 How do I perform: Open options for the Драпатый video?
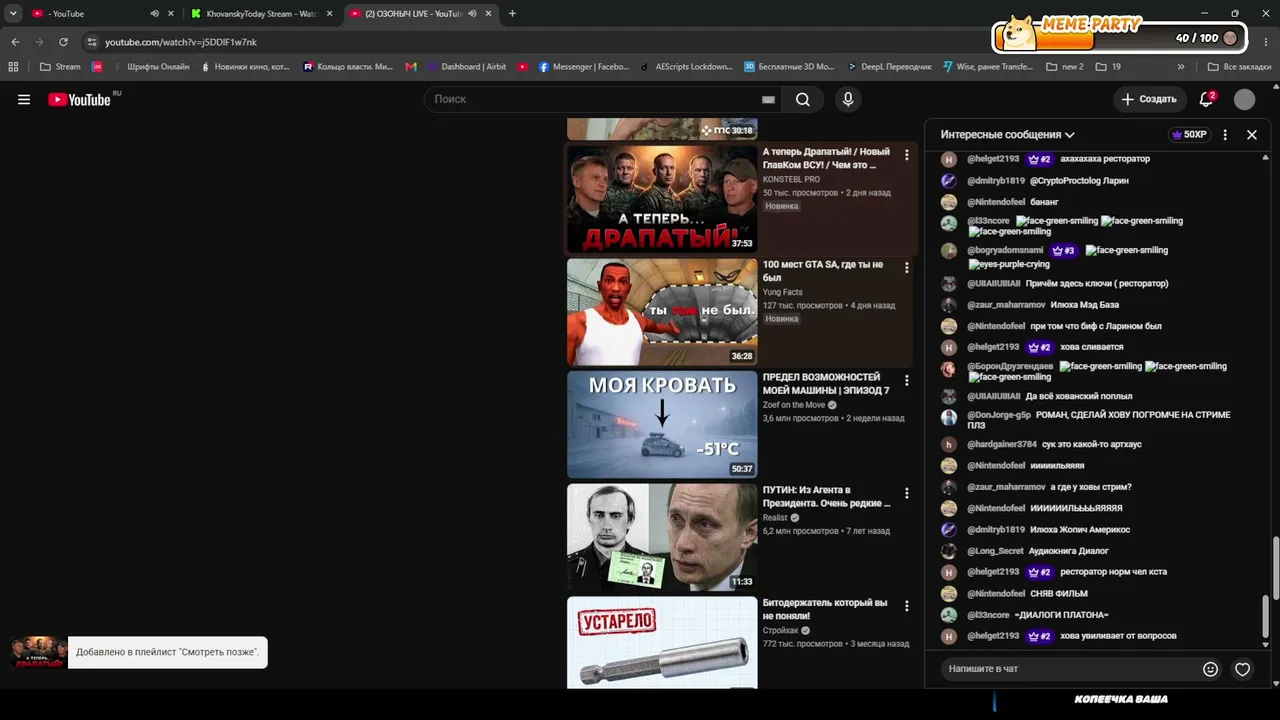(x=907, y=155)
